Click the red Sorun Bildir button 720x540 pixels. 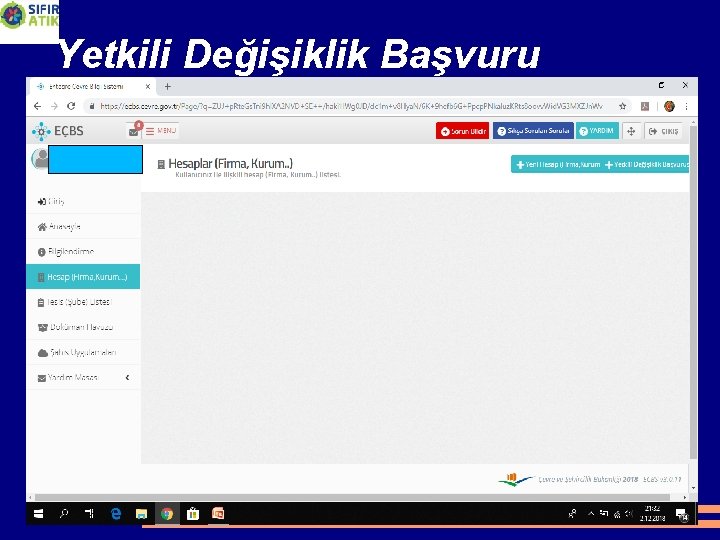462,131
